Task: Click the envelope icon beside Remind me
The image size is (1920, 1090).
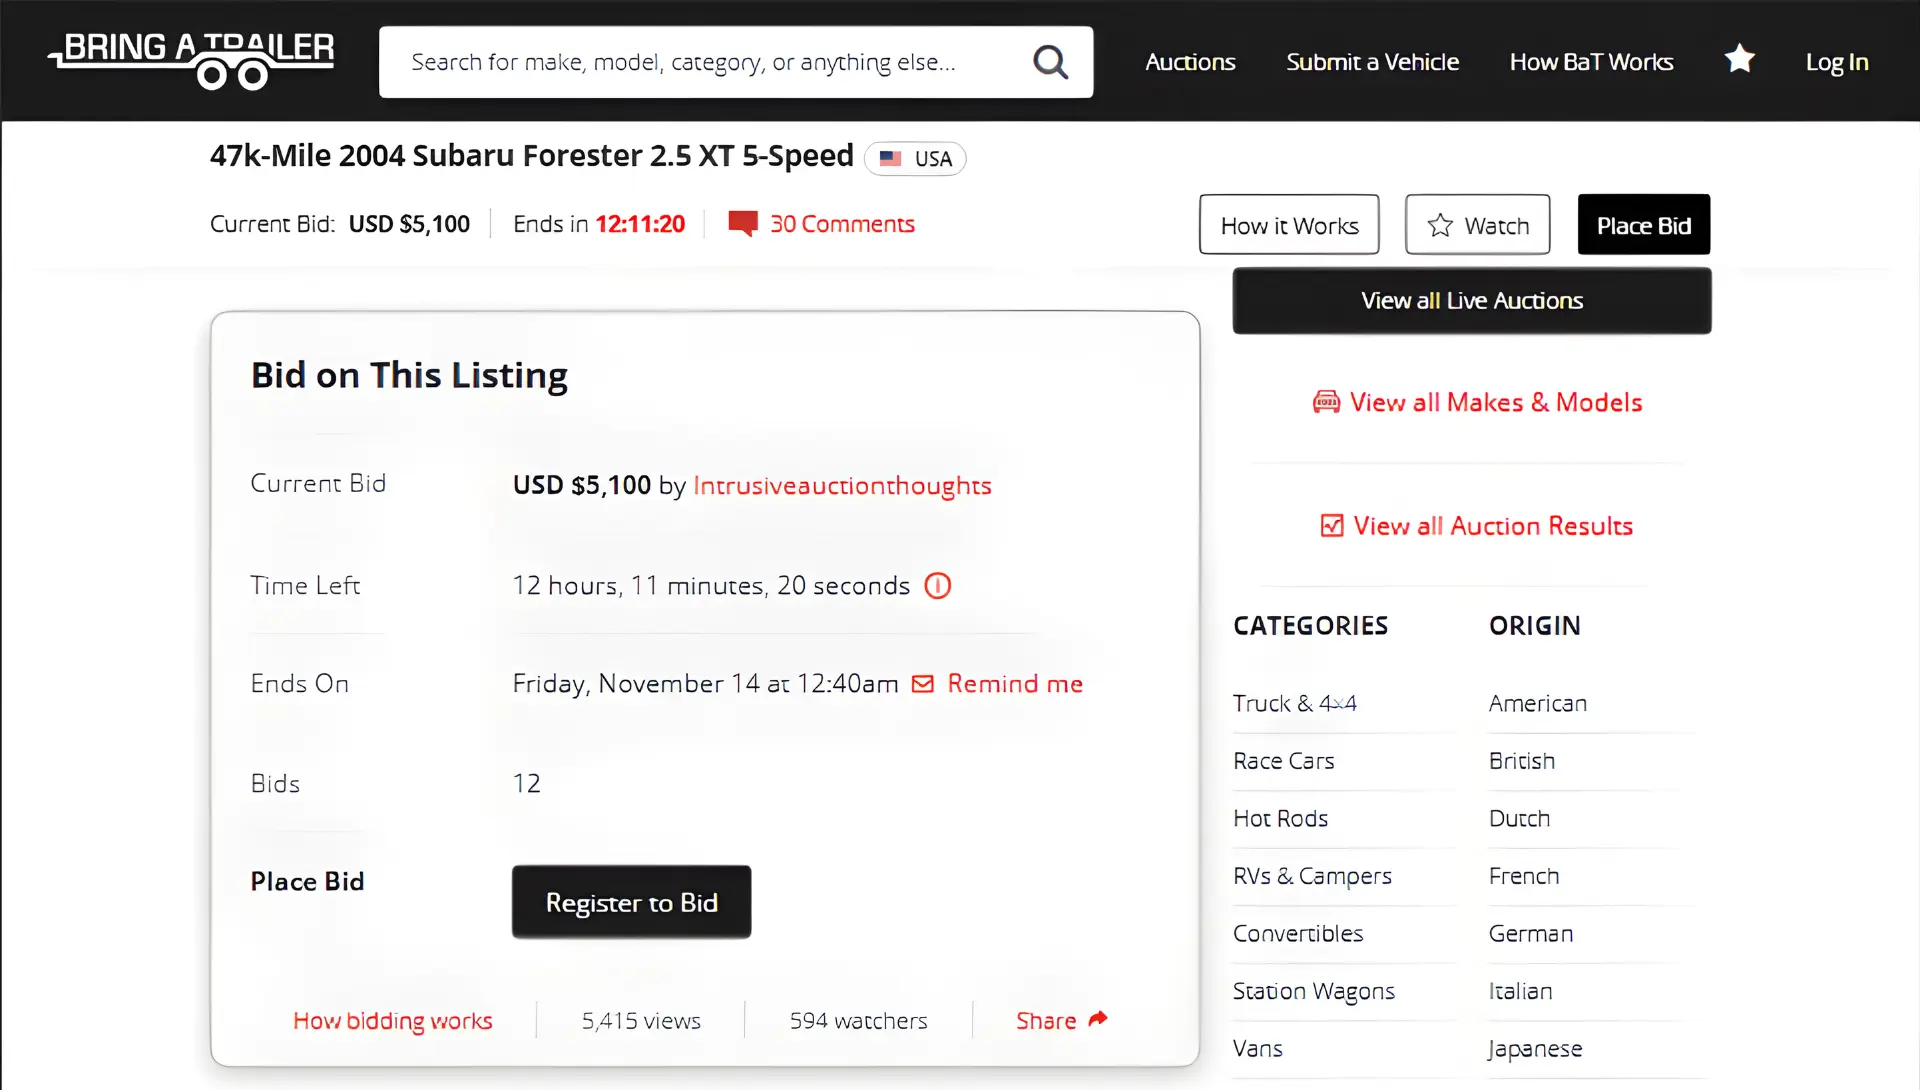Action: (x=923, y=684)
